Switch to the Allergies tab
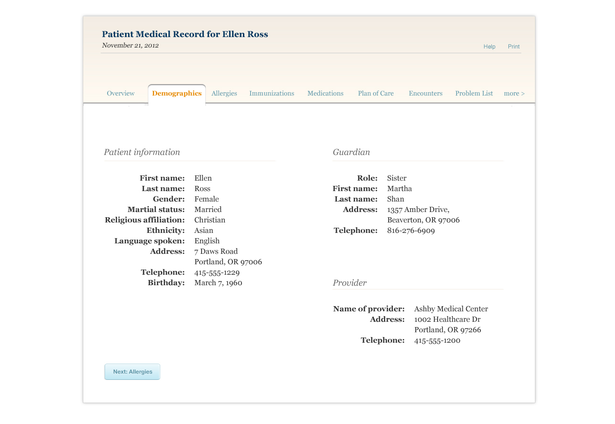Image resolution: width=615 pixels, height=424 pixels. tap(224, 93)
